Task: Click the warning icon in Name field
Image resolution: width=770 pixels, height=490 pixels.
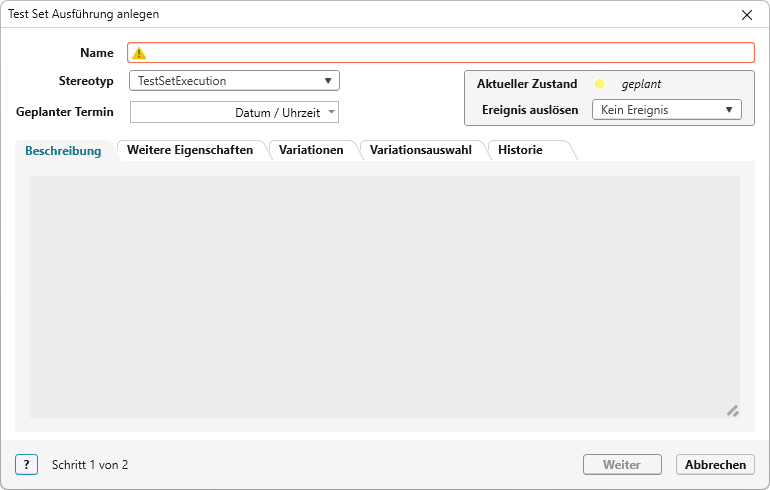Action: pyautogui.click(x=139, y=53)
